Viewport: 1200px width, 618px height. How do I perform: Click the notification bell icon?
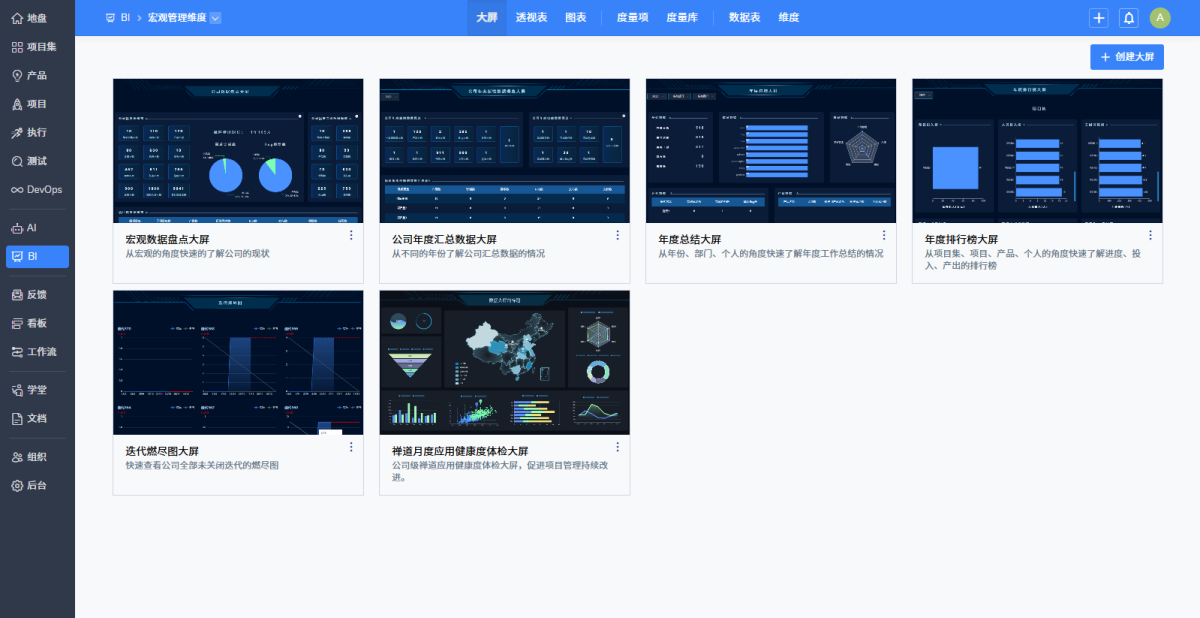click(1128, 18)
